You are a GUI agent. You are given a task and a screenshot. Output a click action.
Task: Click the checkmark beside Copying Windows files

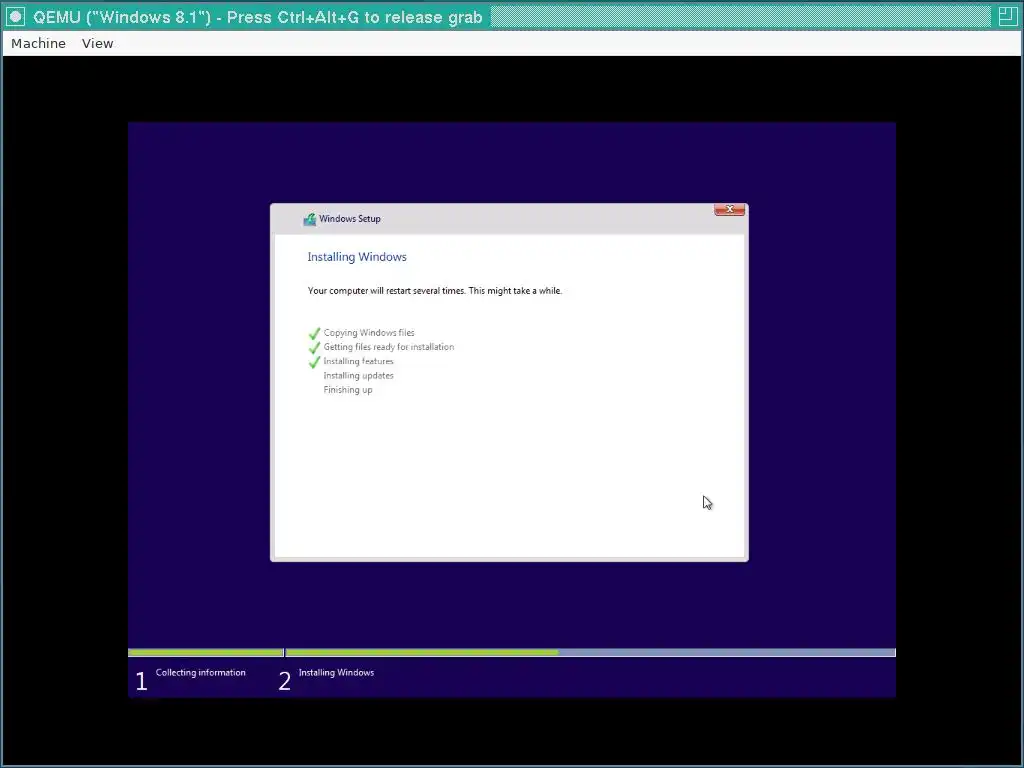click(314, 333)
